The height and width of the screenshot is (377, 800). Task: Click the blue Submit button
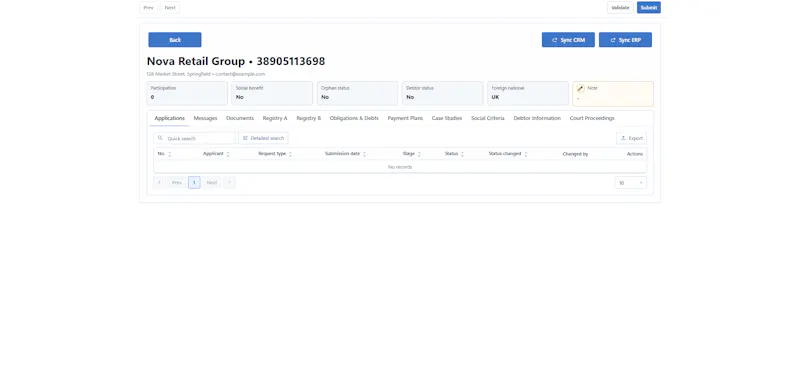pos(648,8)
